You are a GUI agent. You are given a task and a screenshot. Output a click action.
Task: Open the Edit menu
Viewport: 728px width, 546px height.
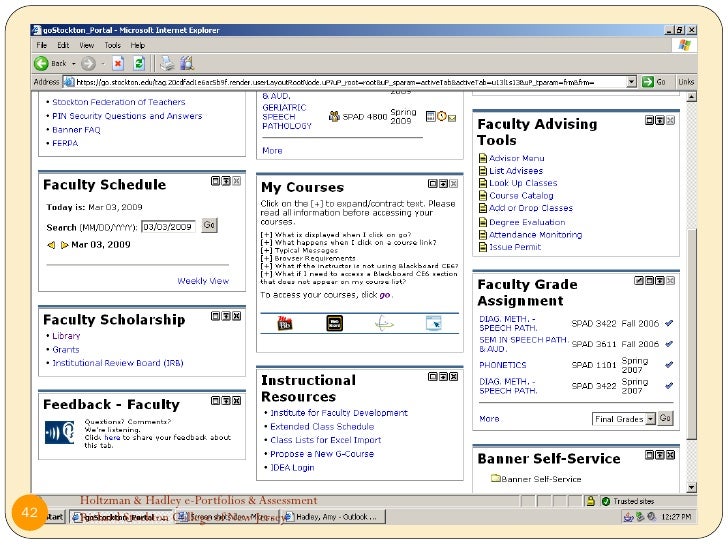(63, 45)
